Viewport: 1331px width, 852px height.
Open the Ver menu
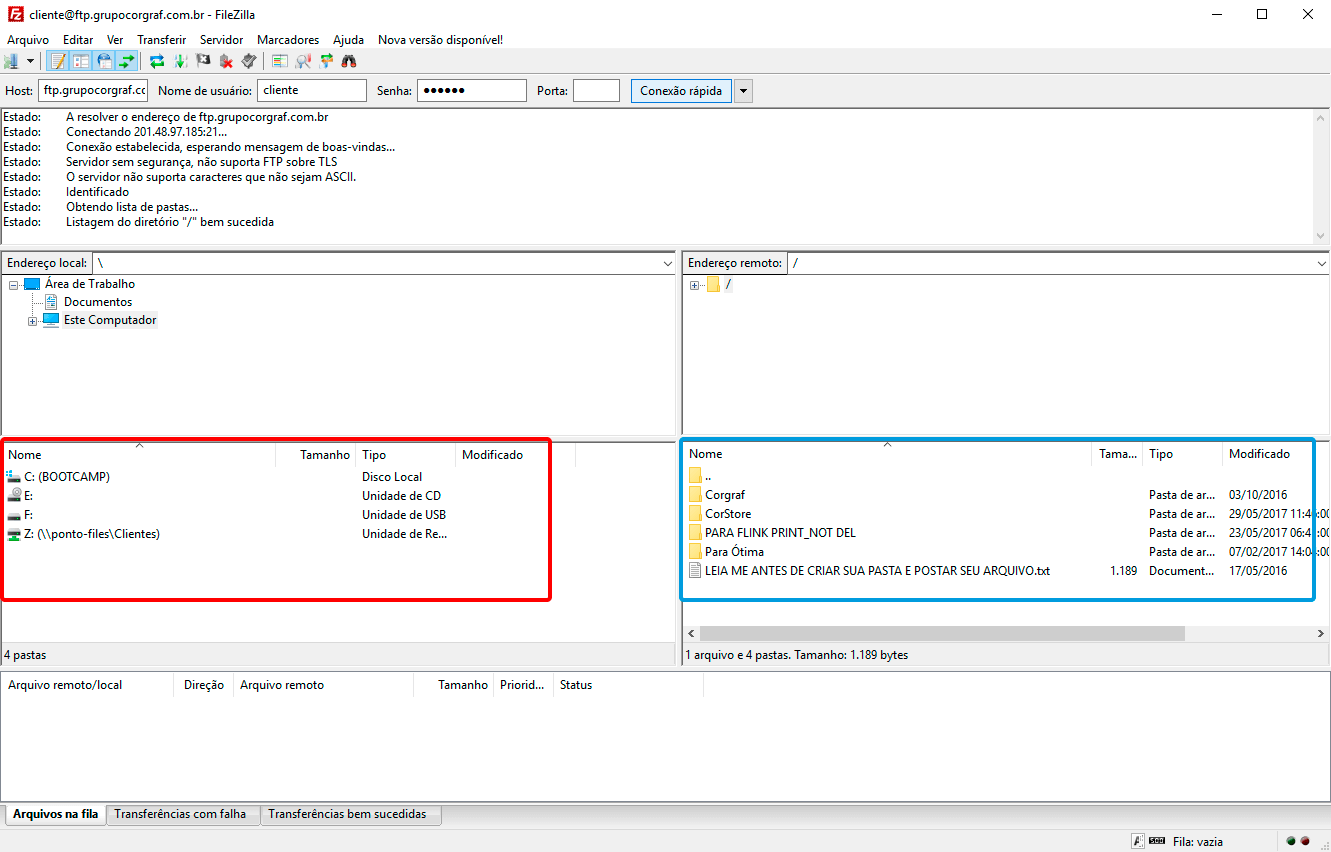tap(115, 40)
